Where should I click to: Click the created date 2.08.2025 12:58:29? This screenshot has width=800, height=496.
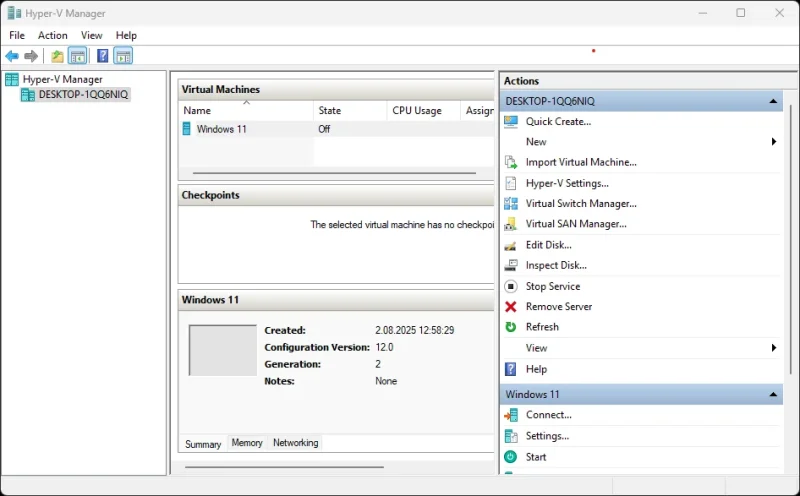(x=414, y=330)
